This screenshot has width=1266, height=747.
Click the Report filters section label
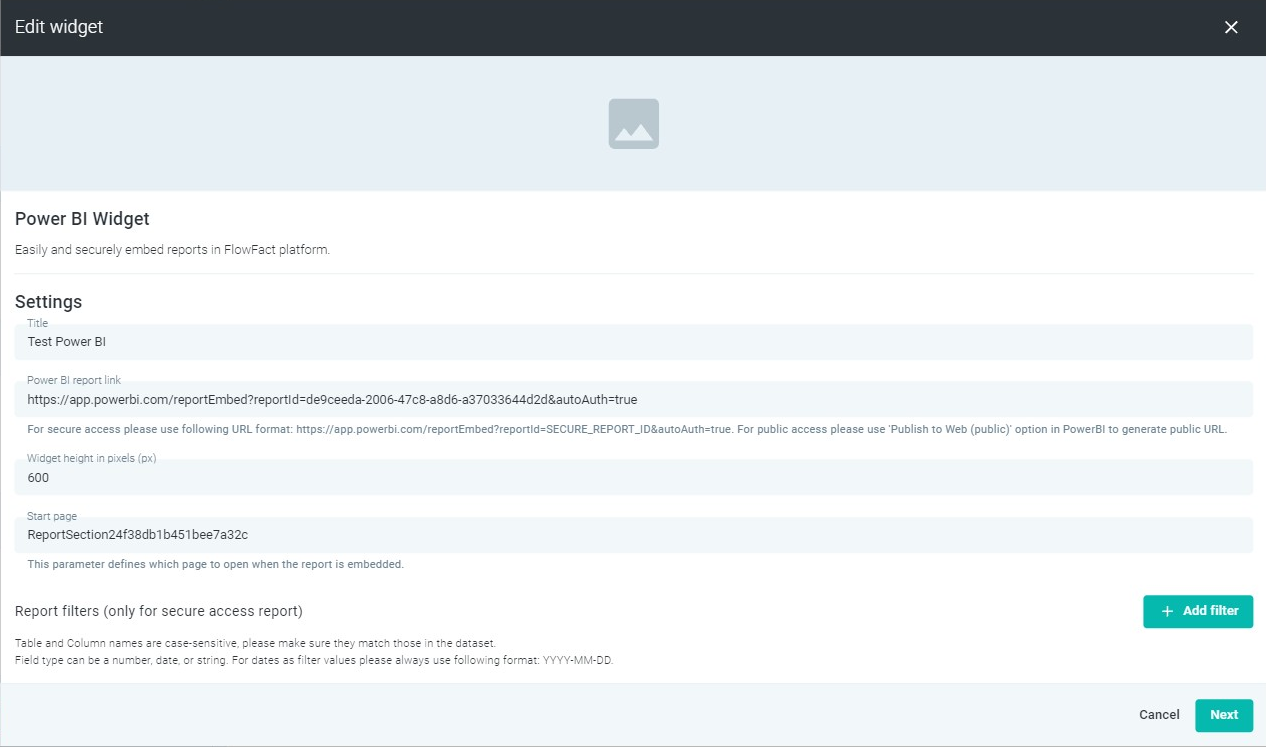[x=159, y=611]
